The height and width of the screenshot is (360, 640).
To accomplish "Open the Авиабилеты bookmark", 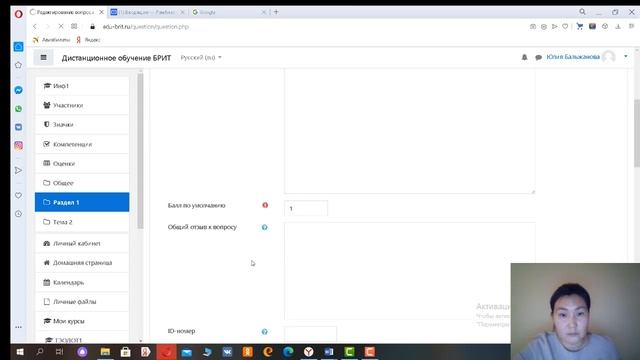I will [x=51, y=40].
